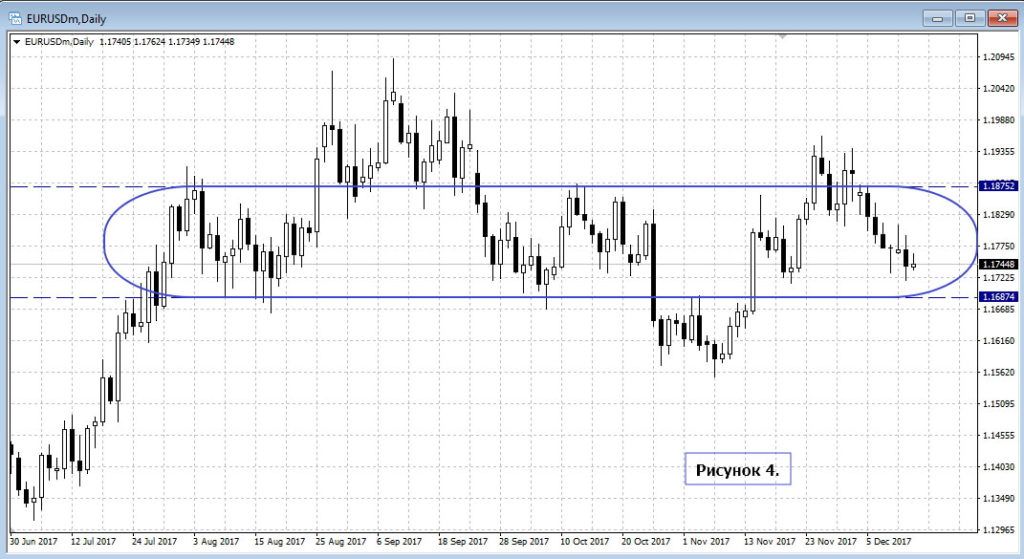Click the 1.16874 lower line price tag

pyautogui.click(x=998, y=297)
